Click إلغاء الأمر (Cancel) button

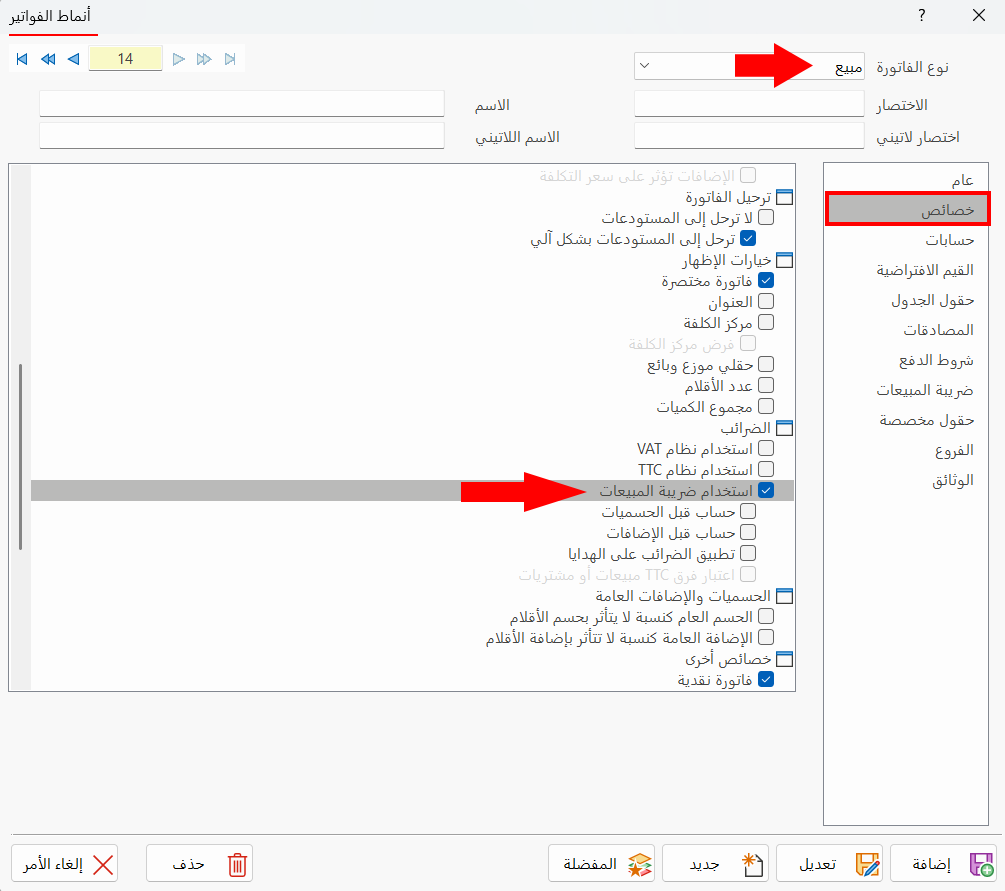pyautogui.click(x=64, y=863)
